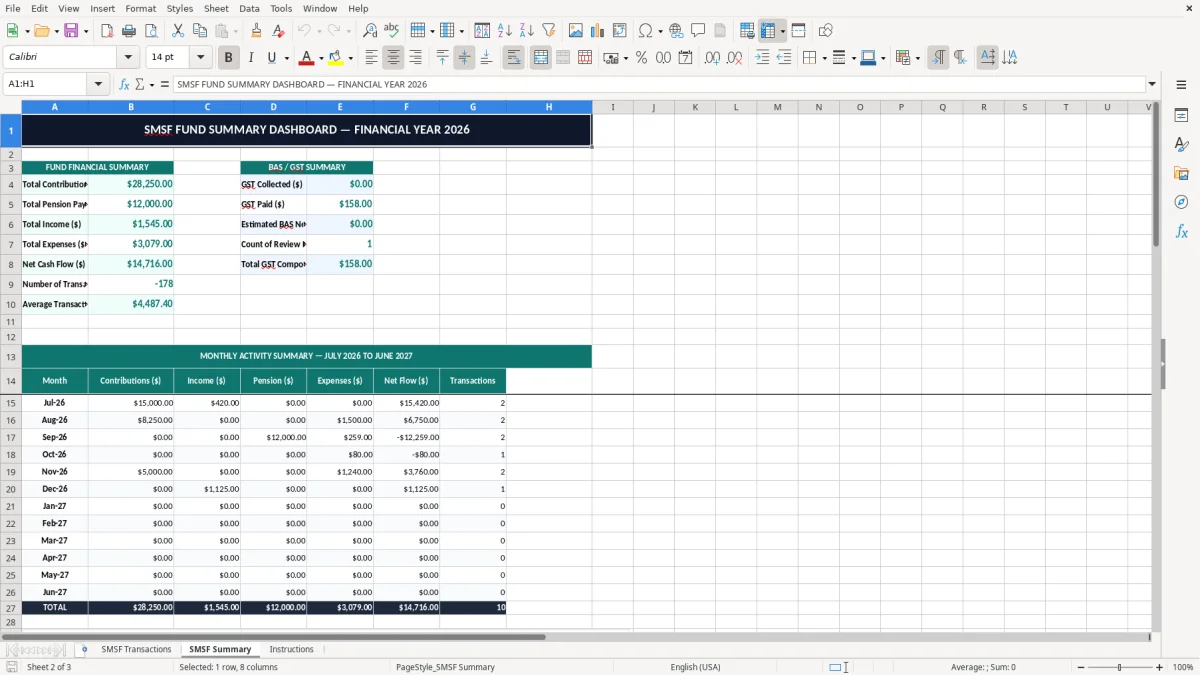
Task: Expand the background color dropdown arrow
Action: pos(350,58)
